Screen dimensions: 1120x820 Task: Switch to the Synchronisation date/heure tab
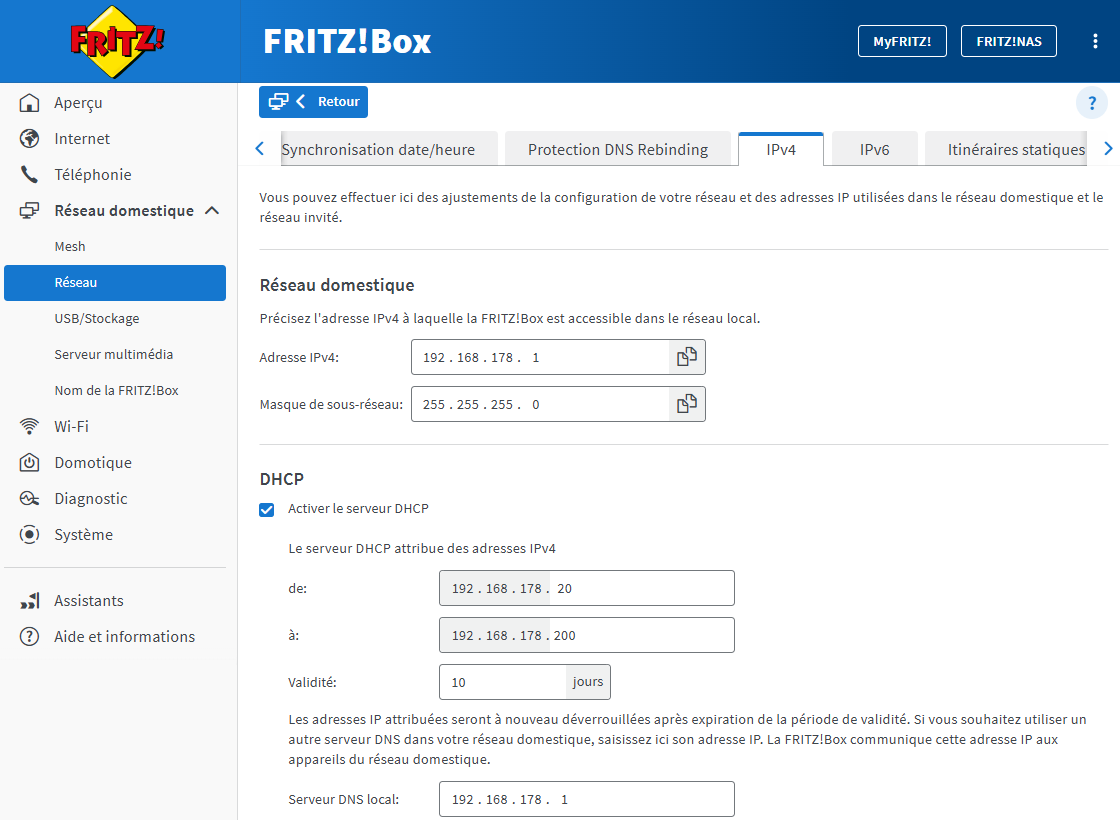(389, 149)
